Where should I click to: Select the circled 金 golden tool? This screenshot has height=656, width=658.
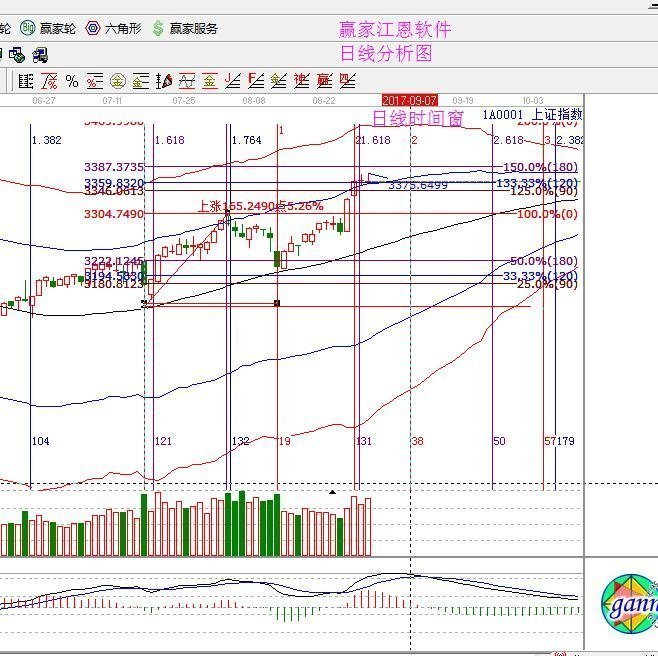click(118, 81)
